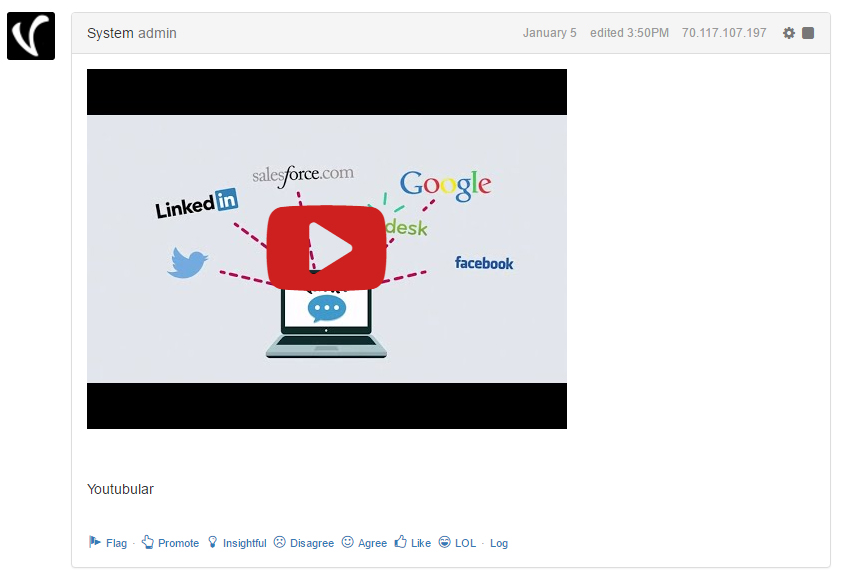React with Agree
846x580 pixels.
[x=372, y=543]
